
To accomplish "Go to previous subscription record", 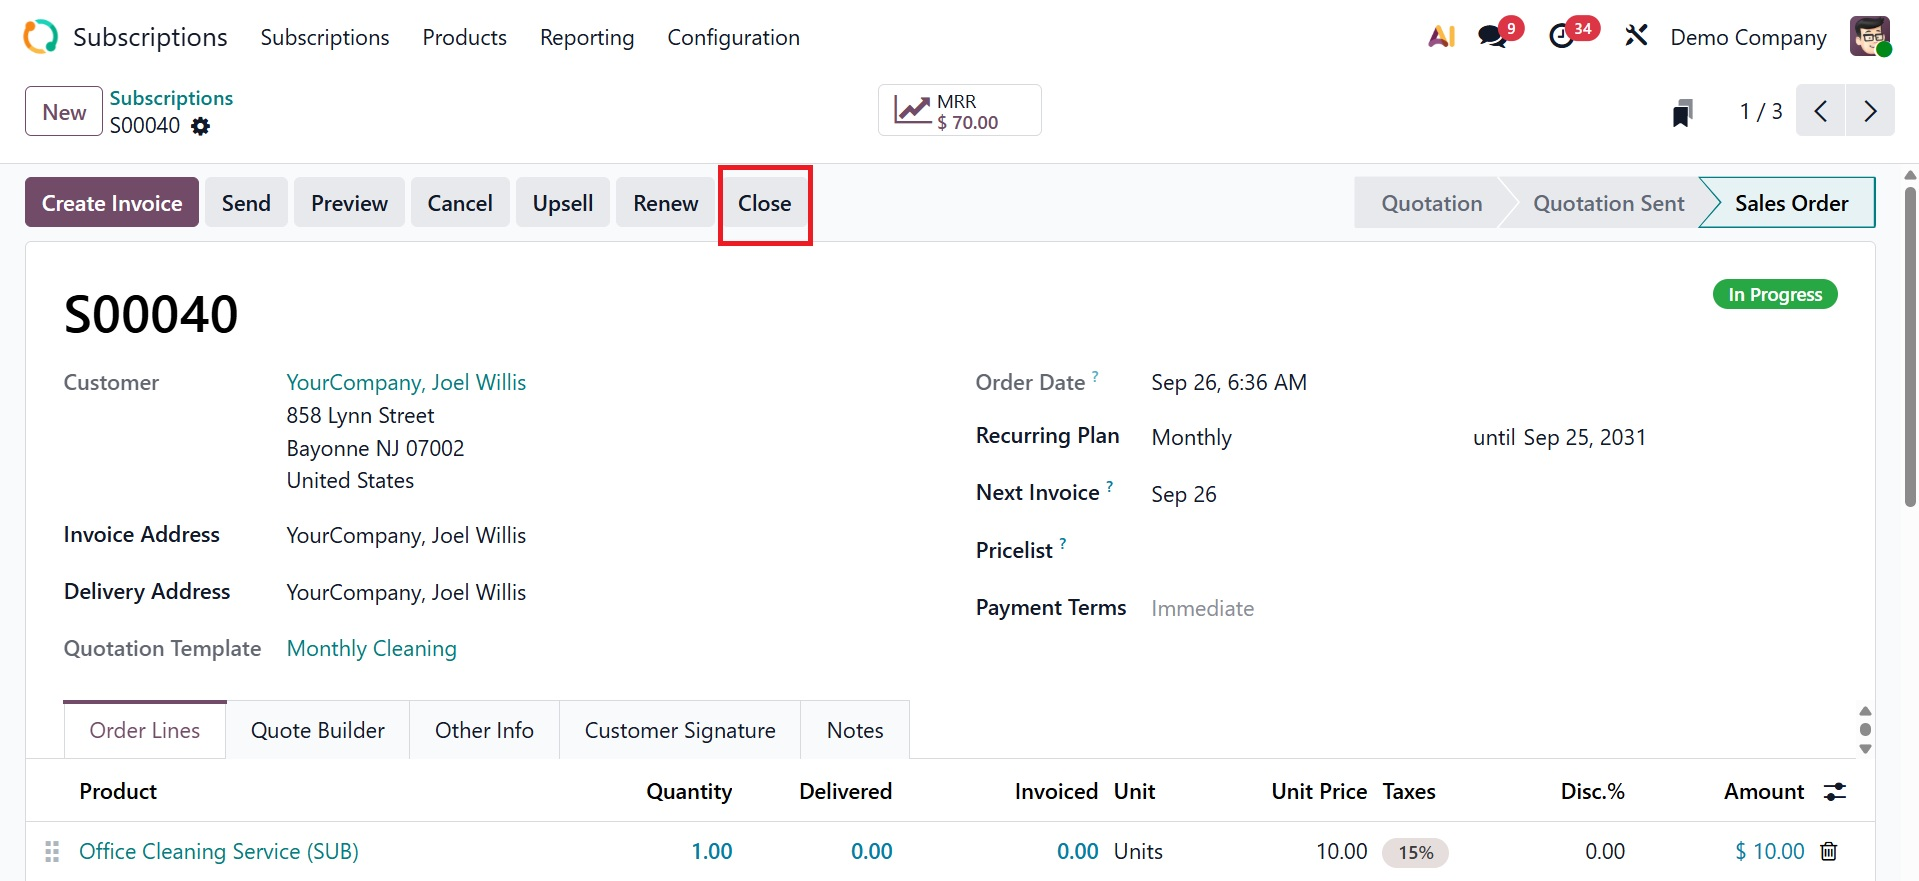I will 1821,111.
